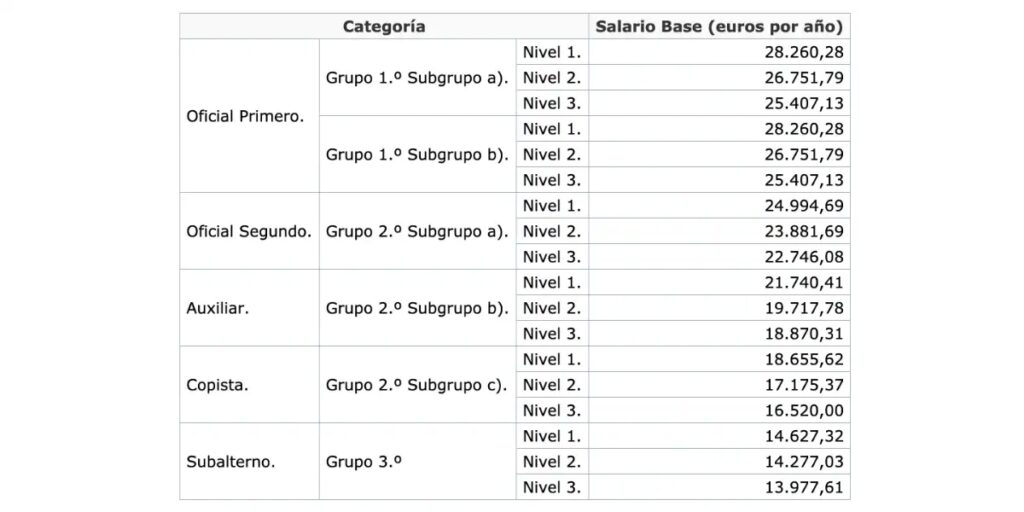The height and width of the screenshot is (512, 1024).
Task: Select the Copista category cell
Action: (216, 385)
